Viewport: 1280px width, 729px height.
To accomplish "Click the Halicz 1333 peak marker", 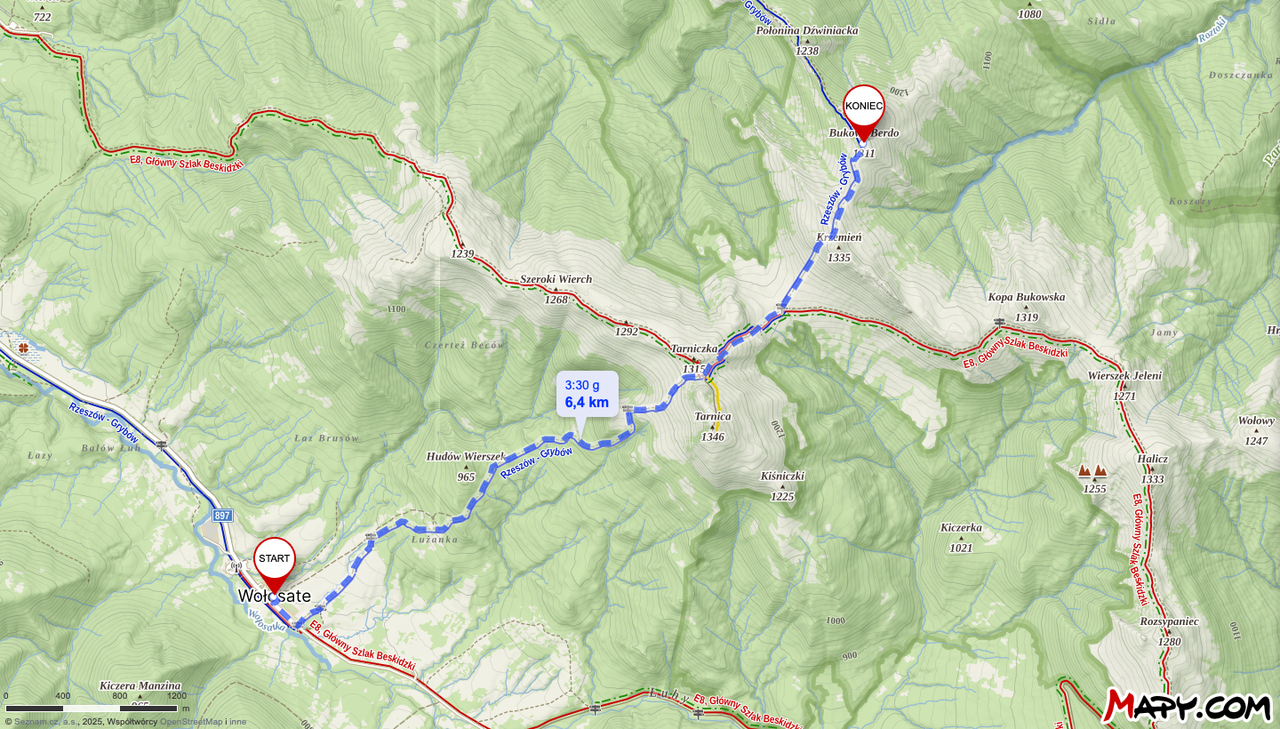I will (x=1152, y=470).
